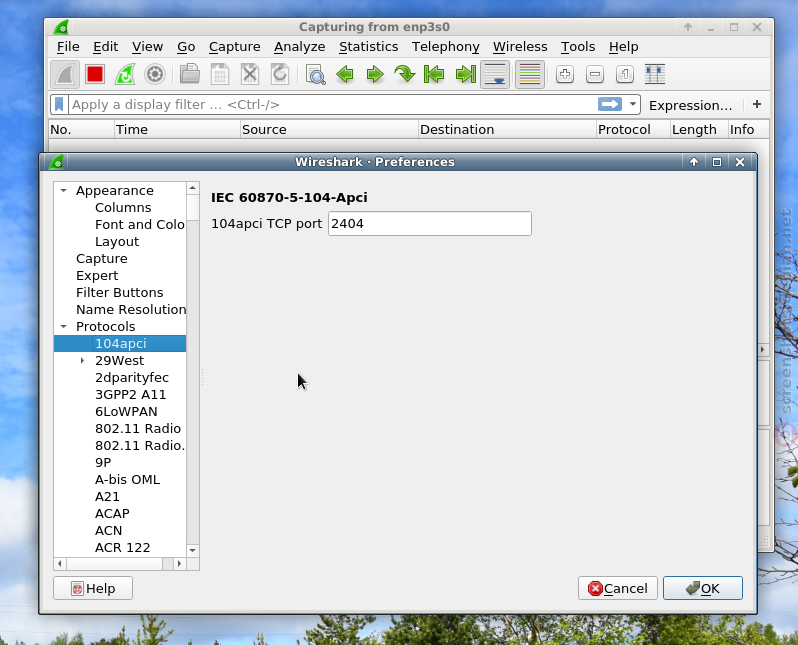Click the display filter bookmark icon
798x645 pixels.
coord(59,104)
